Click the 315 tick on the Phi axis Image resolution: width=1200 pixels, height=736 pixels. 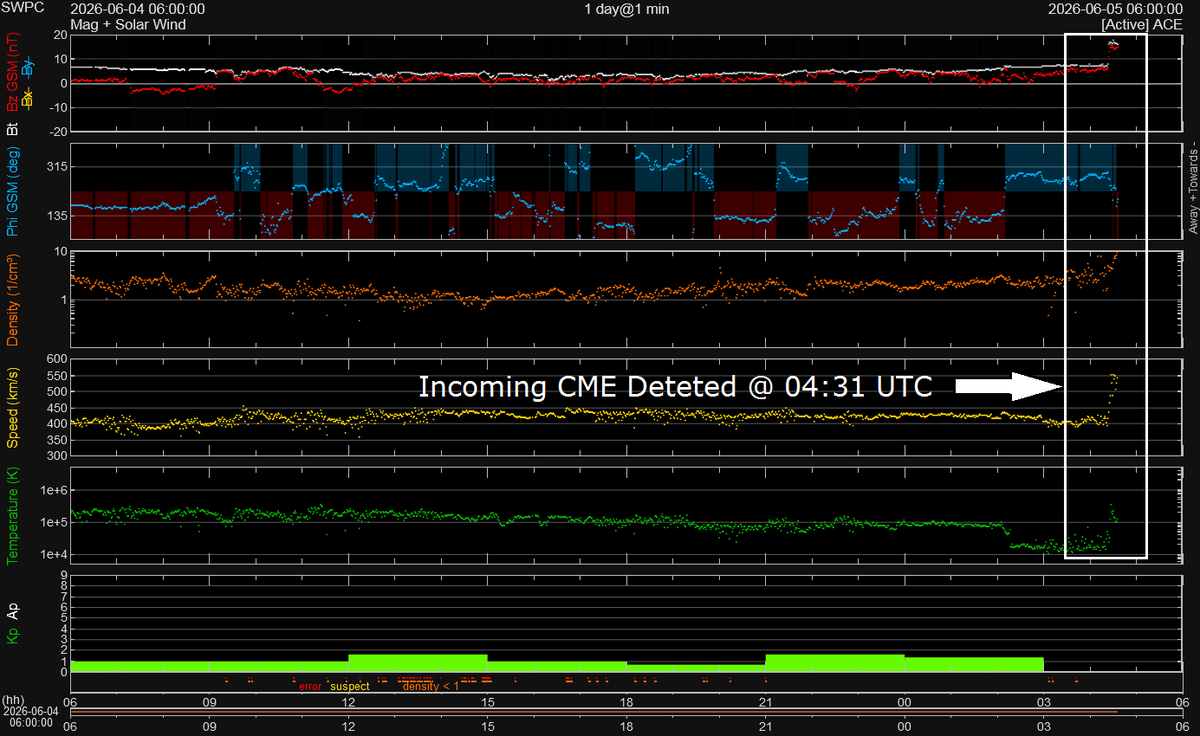click(55, 166)
